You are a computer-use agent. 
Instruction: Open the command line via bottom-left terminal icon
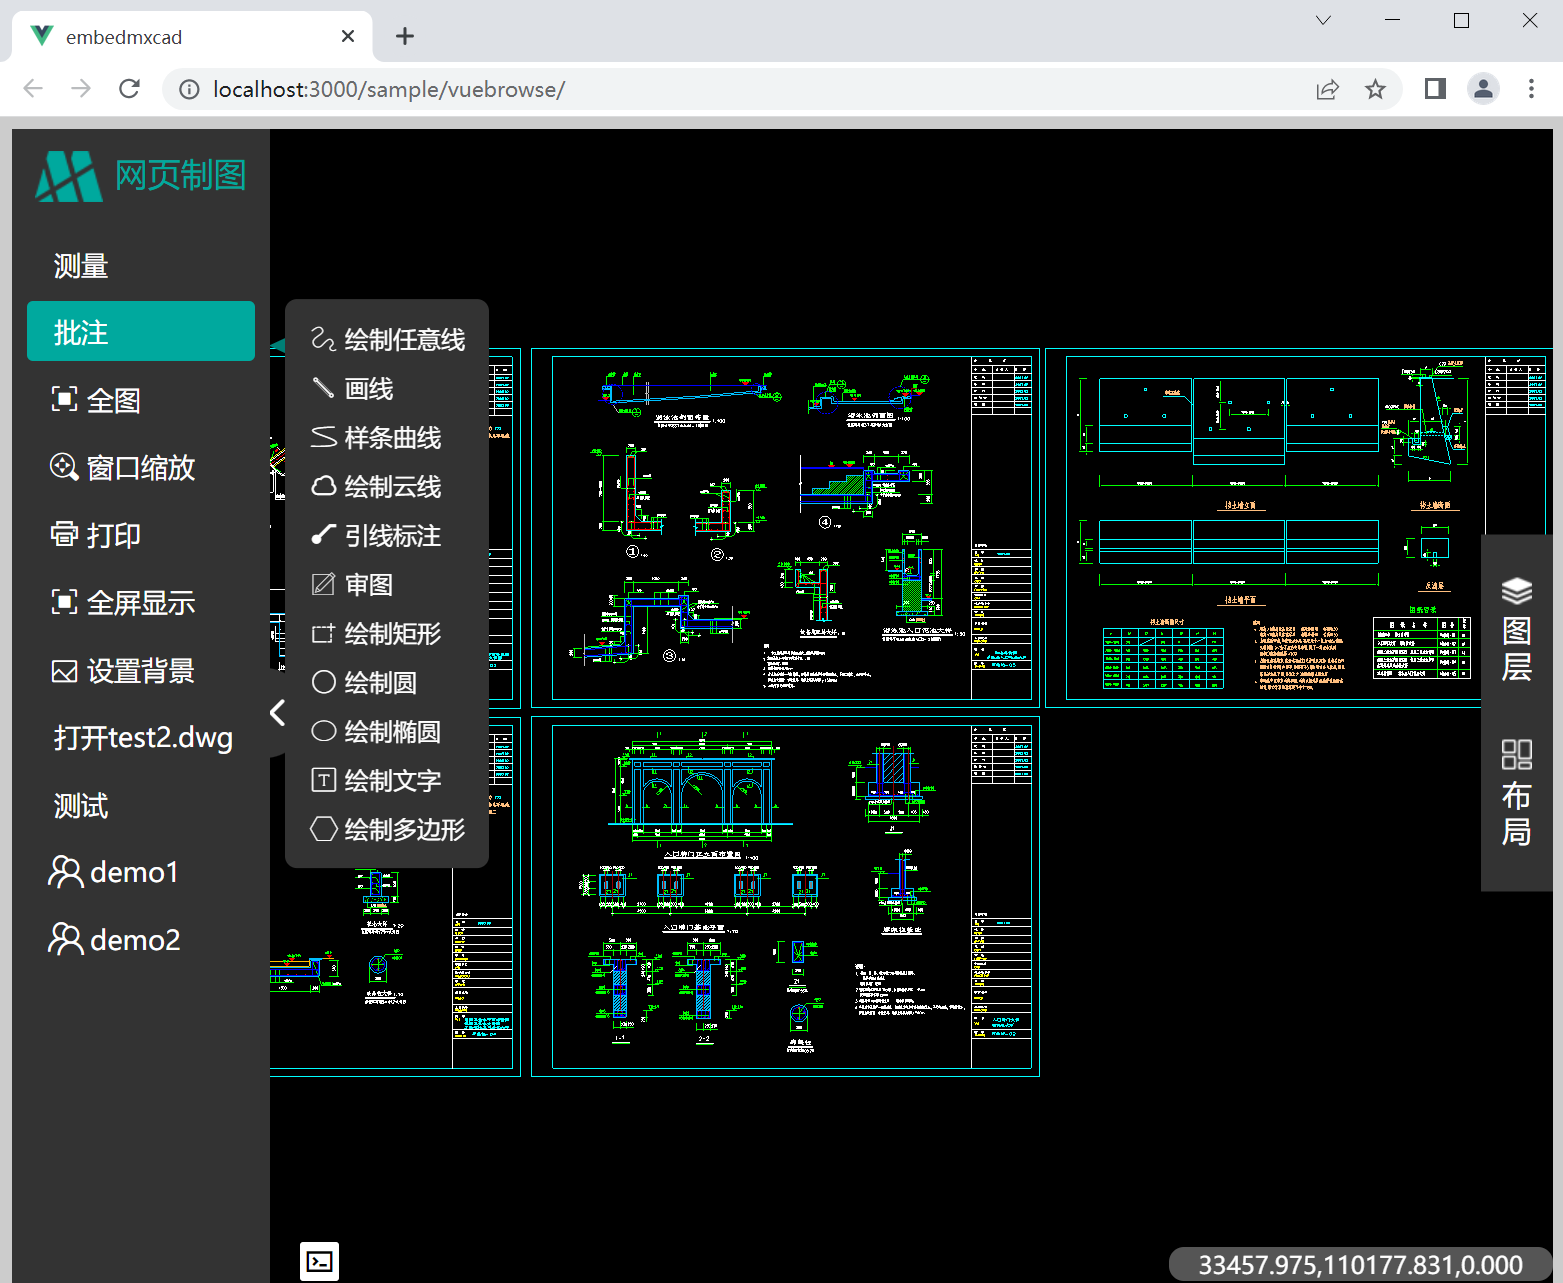pos(319,1261)
